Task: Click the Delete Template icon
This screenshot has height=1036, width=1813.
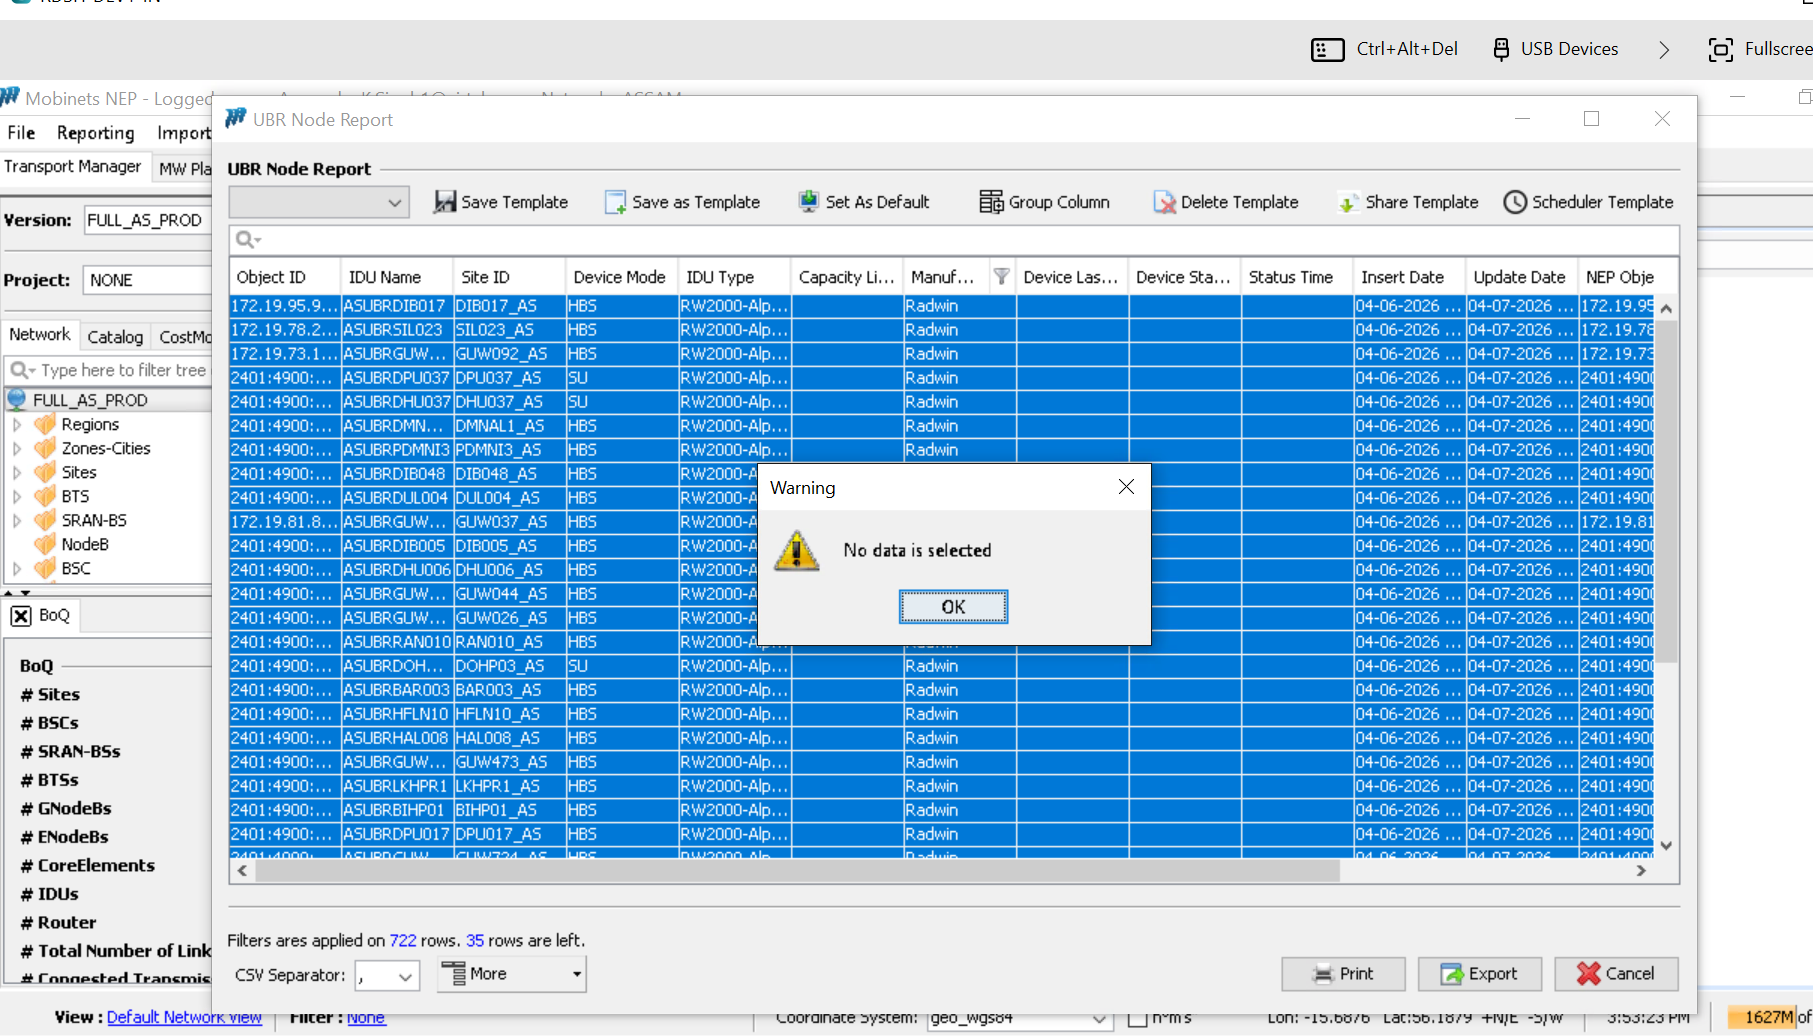Action: (1164, 202)
